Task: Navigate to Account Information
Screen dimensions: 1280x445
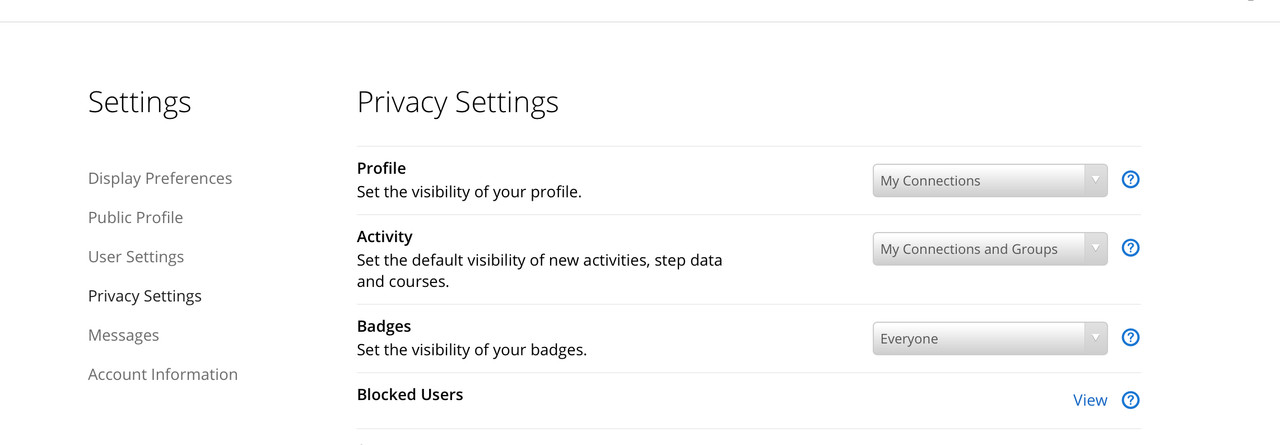Action: (x=163, y=374)
